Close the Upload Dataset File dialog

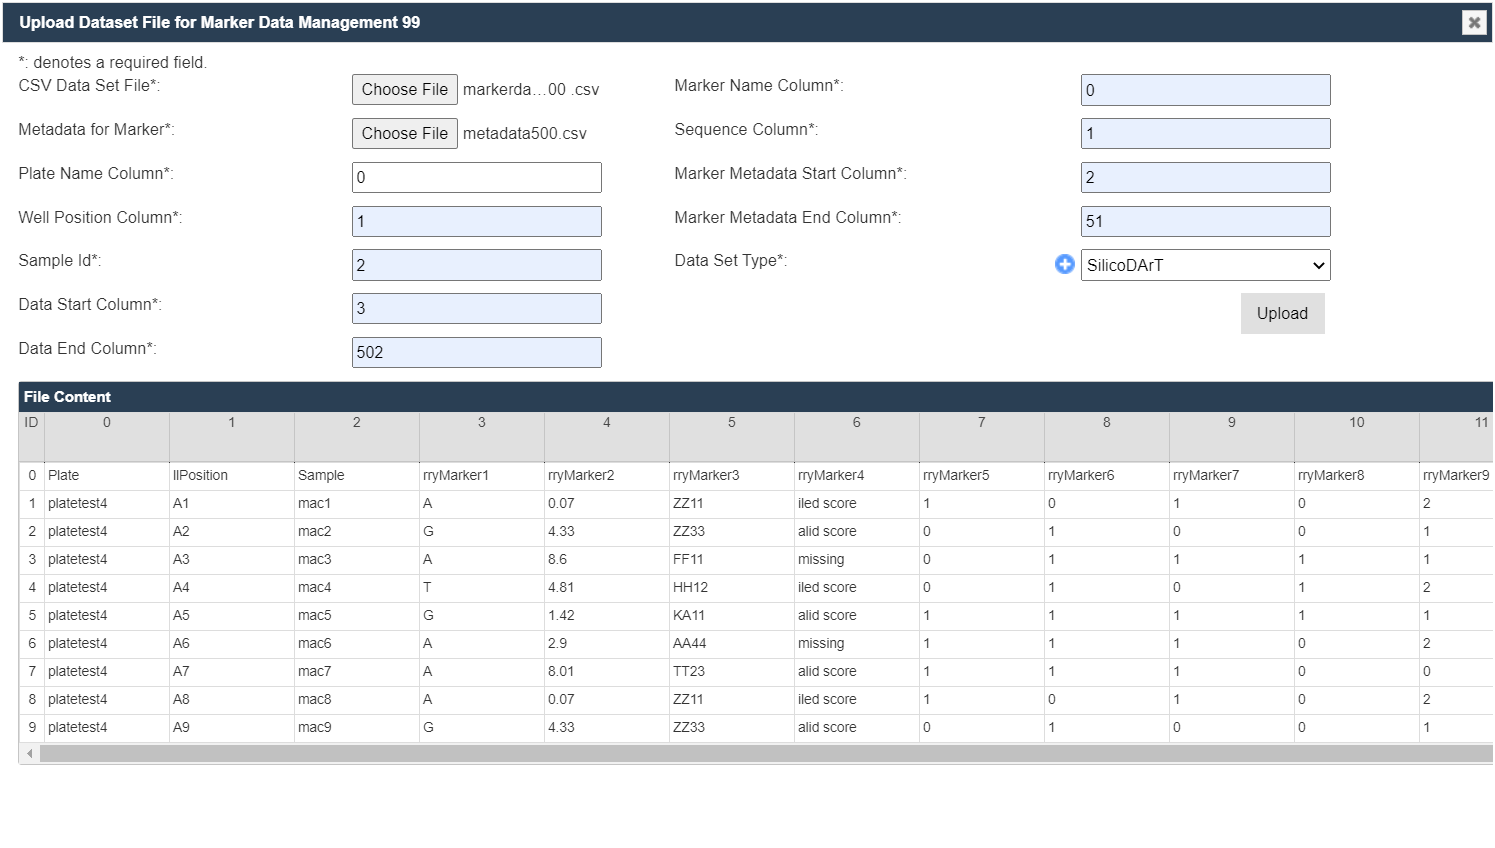click(1473, 22)
